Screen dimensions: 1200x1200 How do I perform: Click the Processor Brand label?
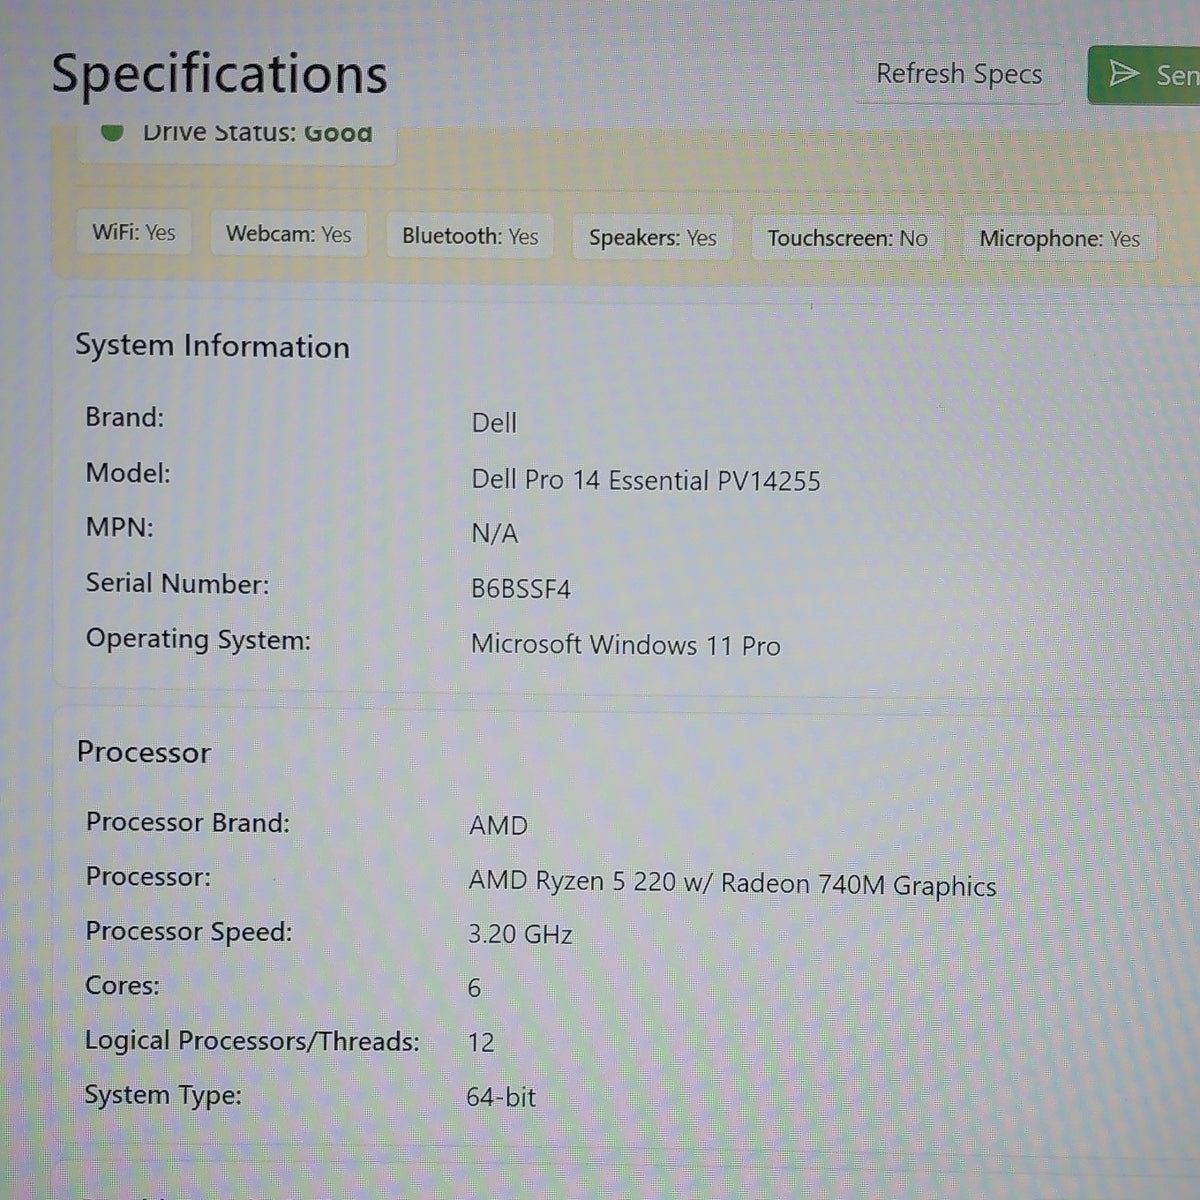tap(188, 822)
